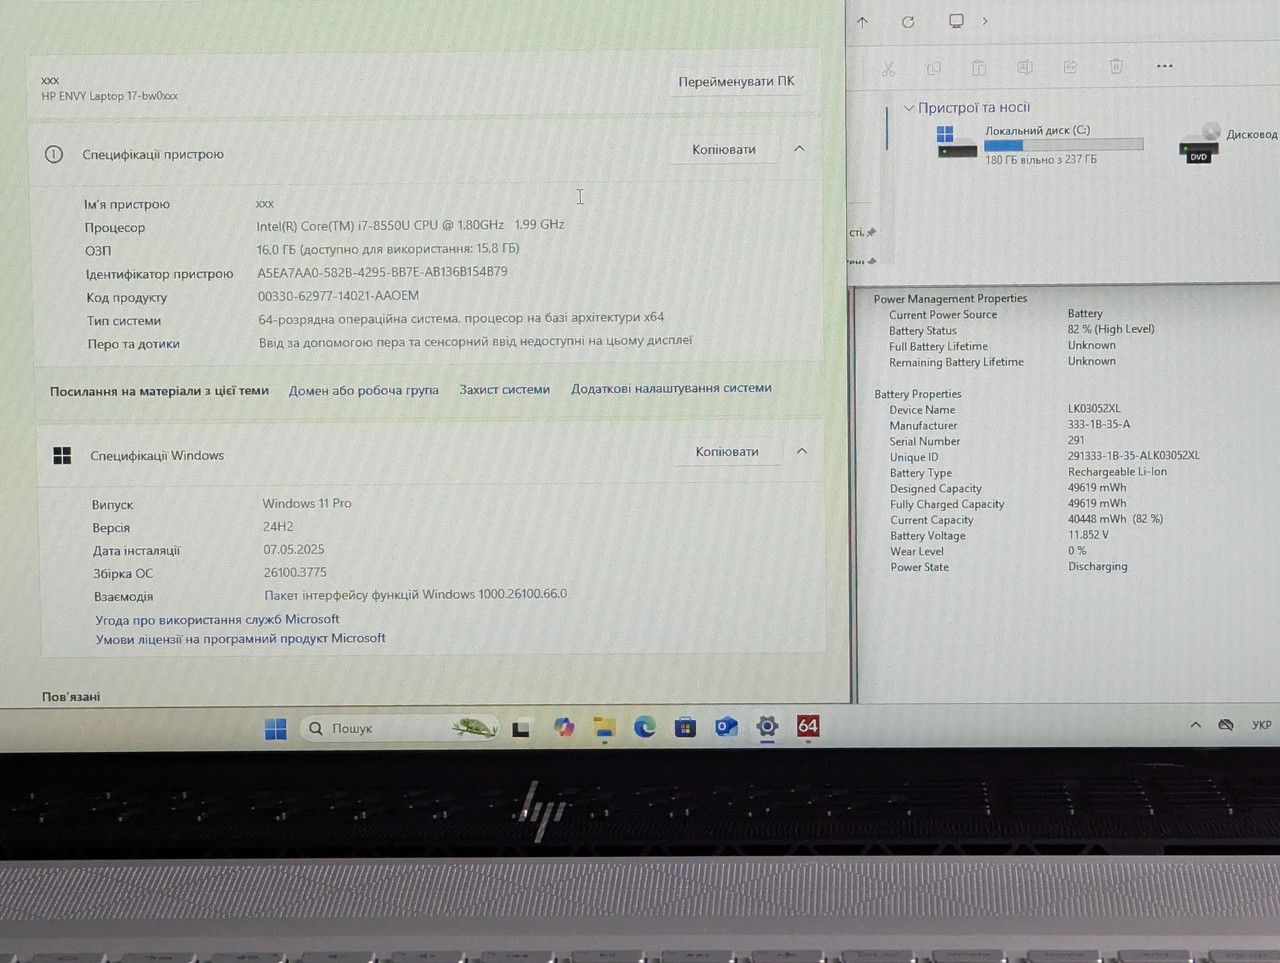Click the Paste icon in Explorer toolbar
This screenshot has height=963, width=1280.
(x=979, y=68)
